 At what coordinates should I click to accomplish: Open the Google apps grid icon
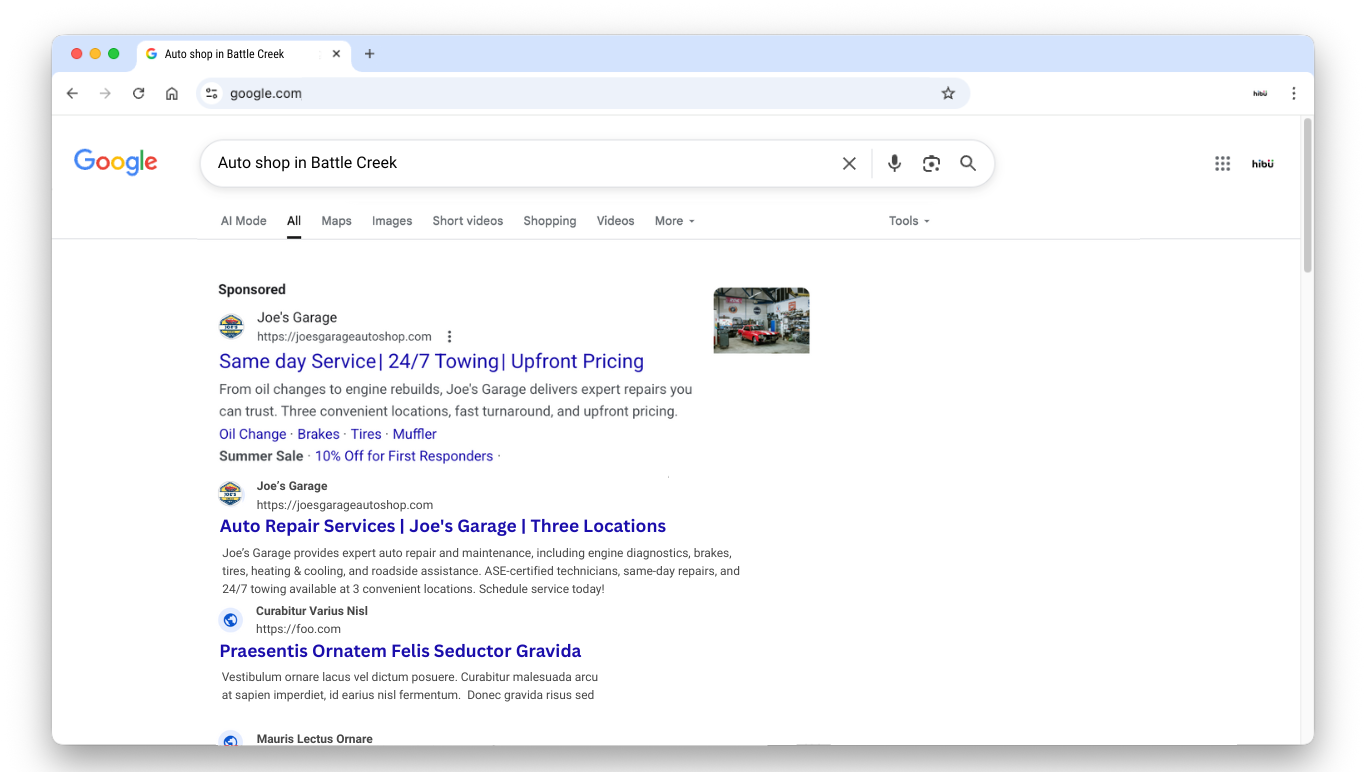coord(1222,163)
